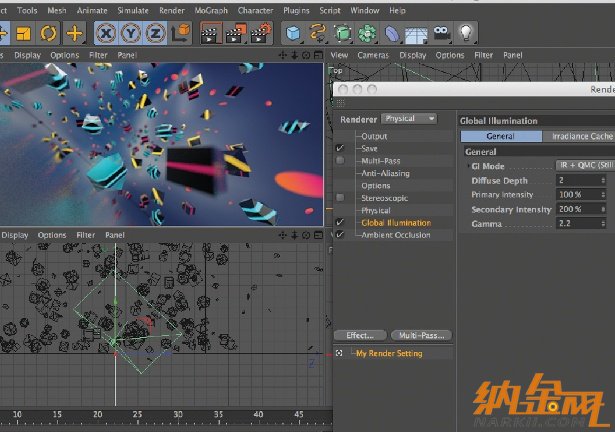The height and width of the screenshot is (432, 615).
Task: Click the yellow plus last-tool icon
Action: [74, 33]
